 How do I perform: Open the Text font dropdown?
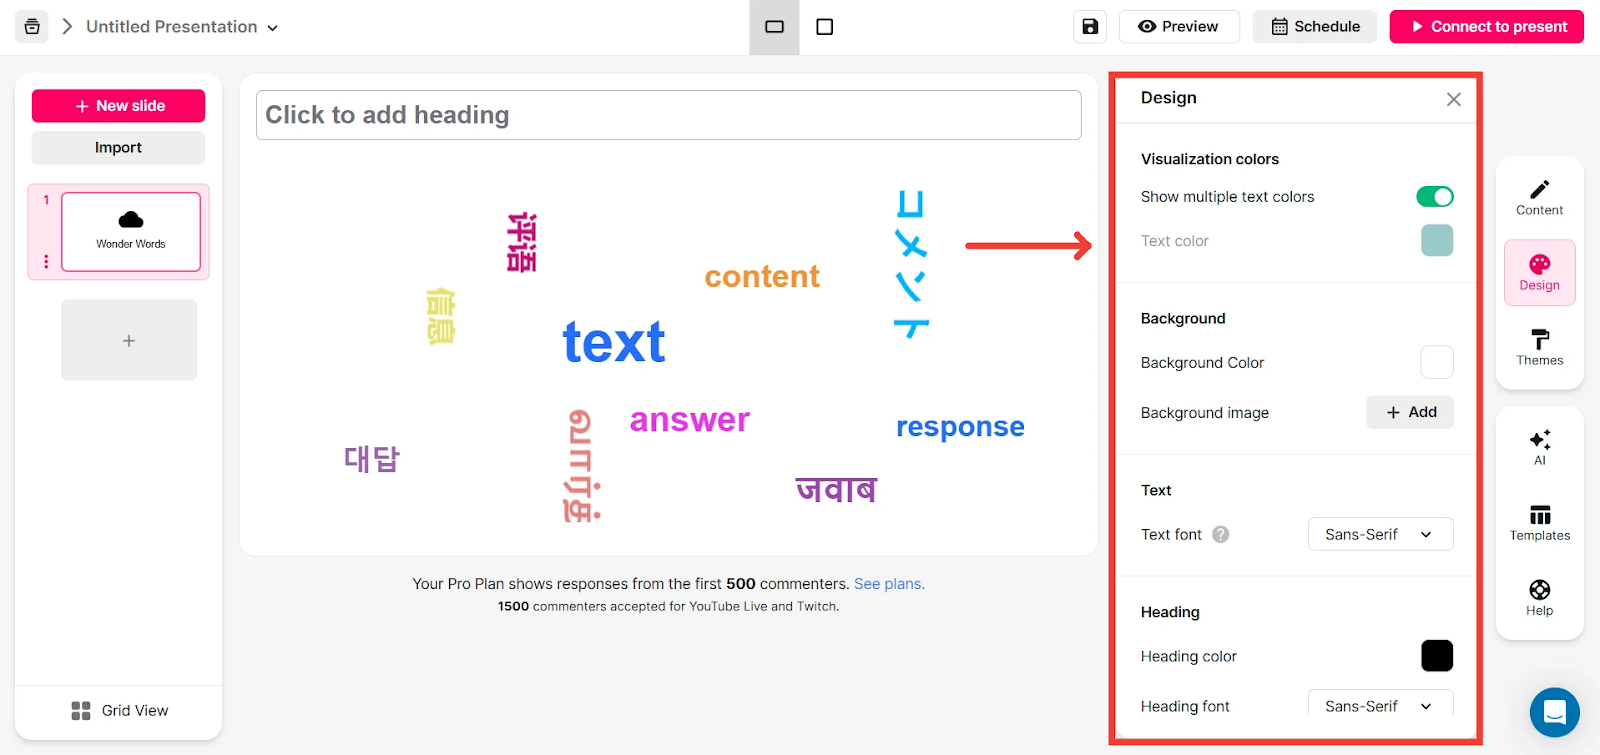click(1380, 535)
